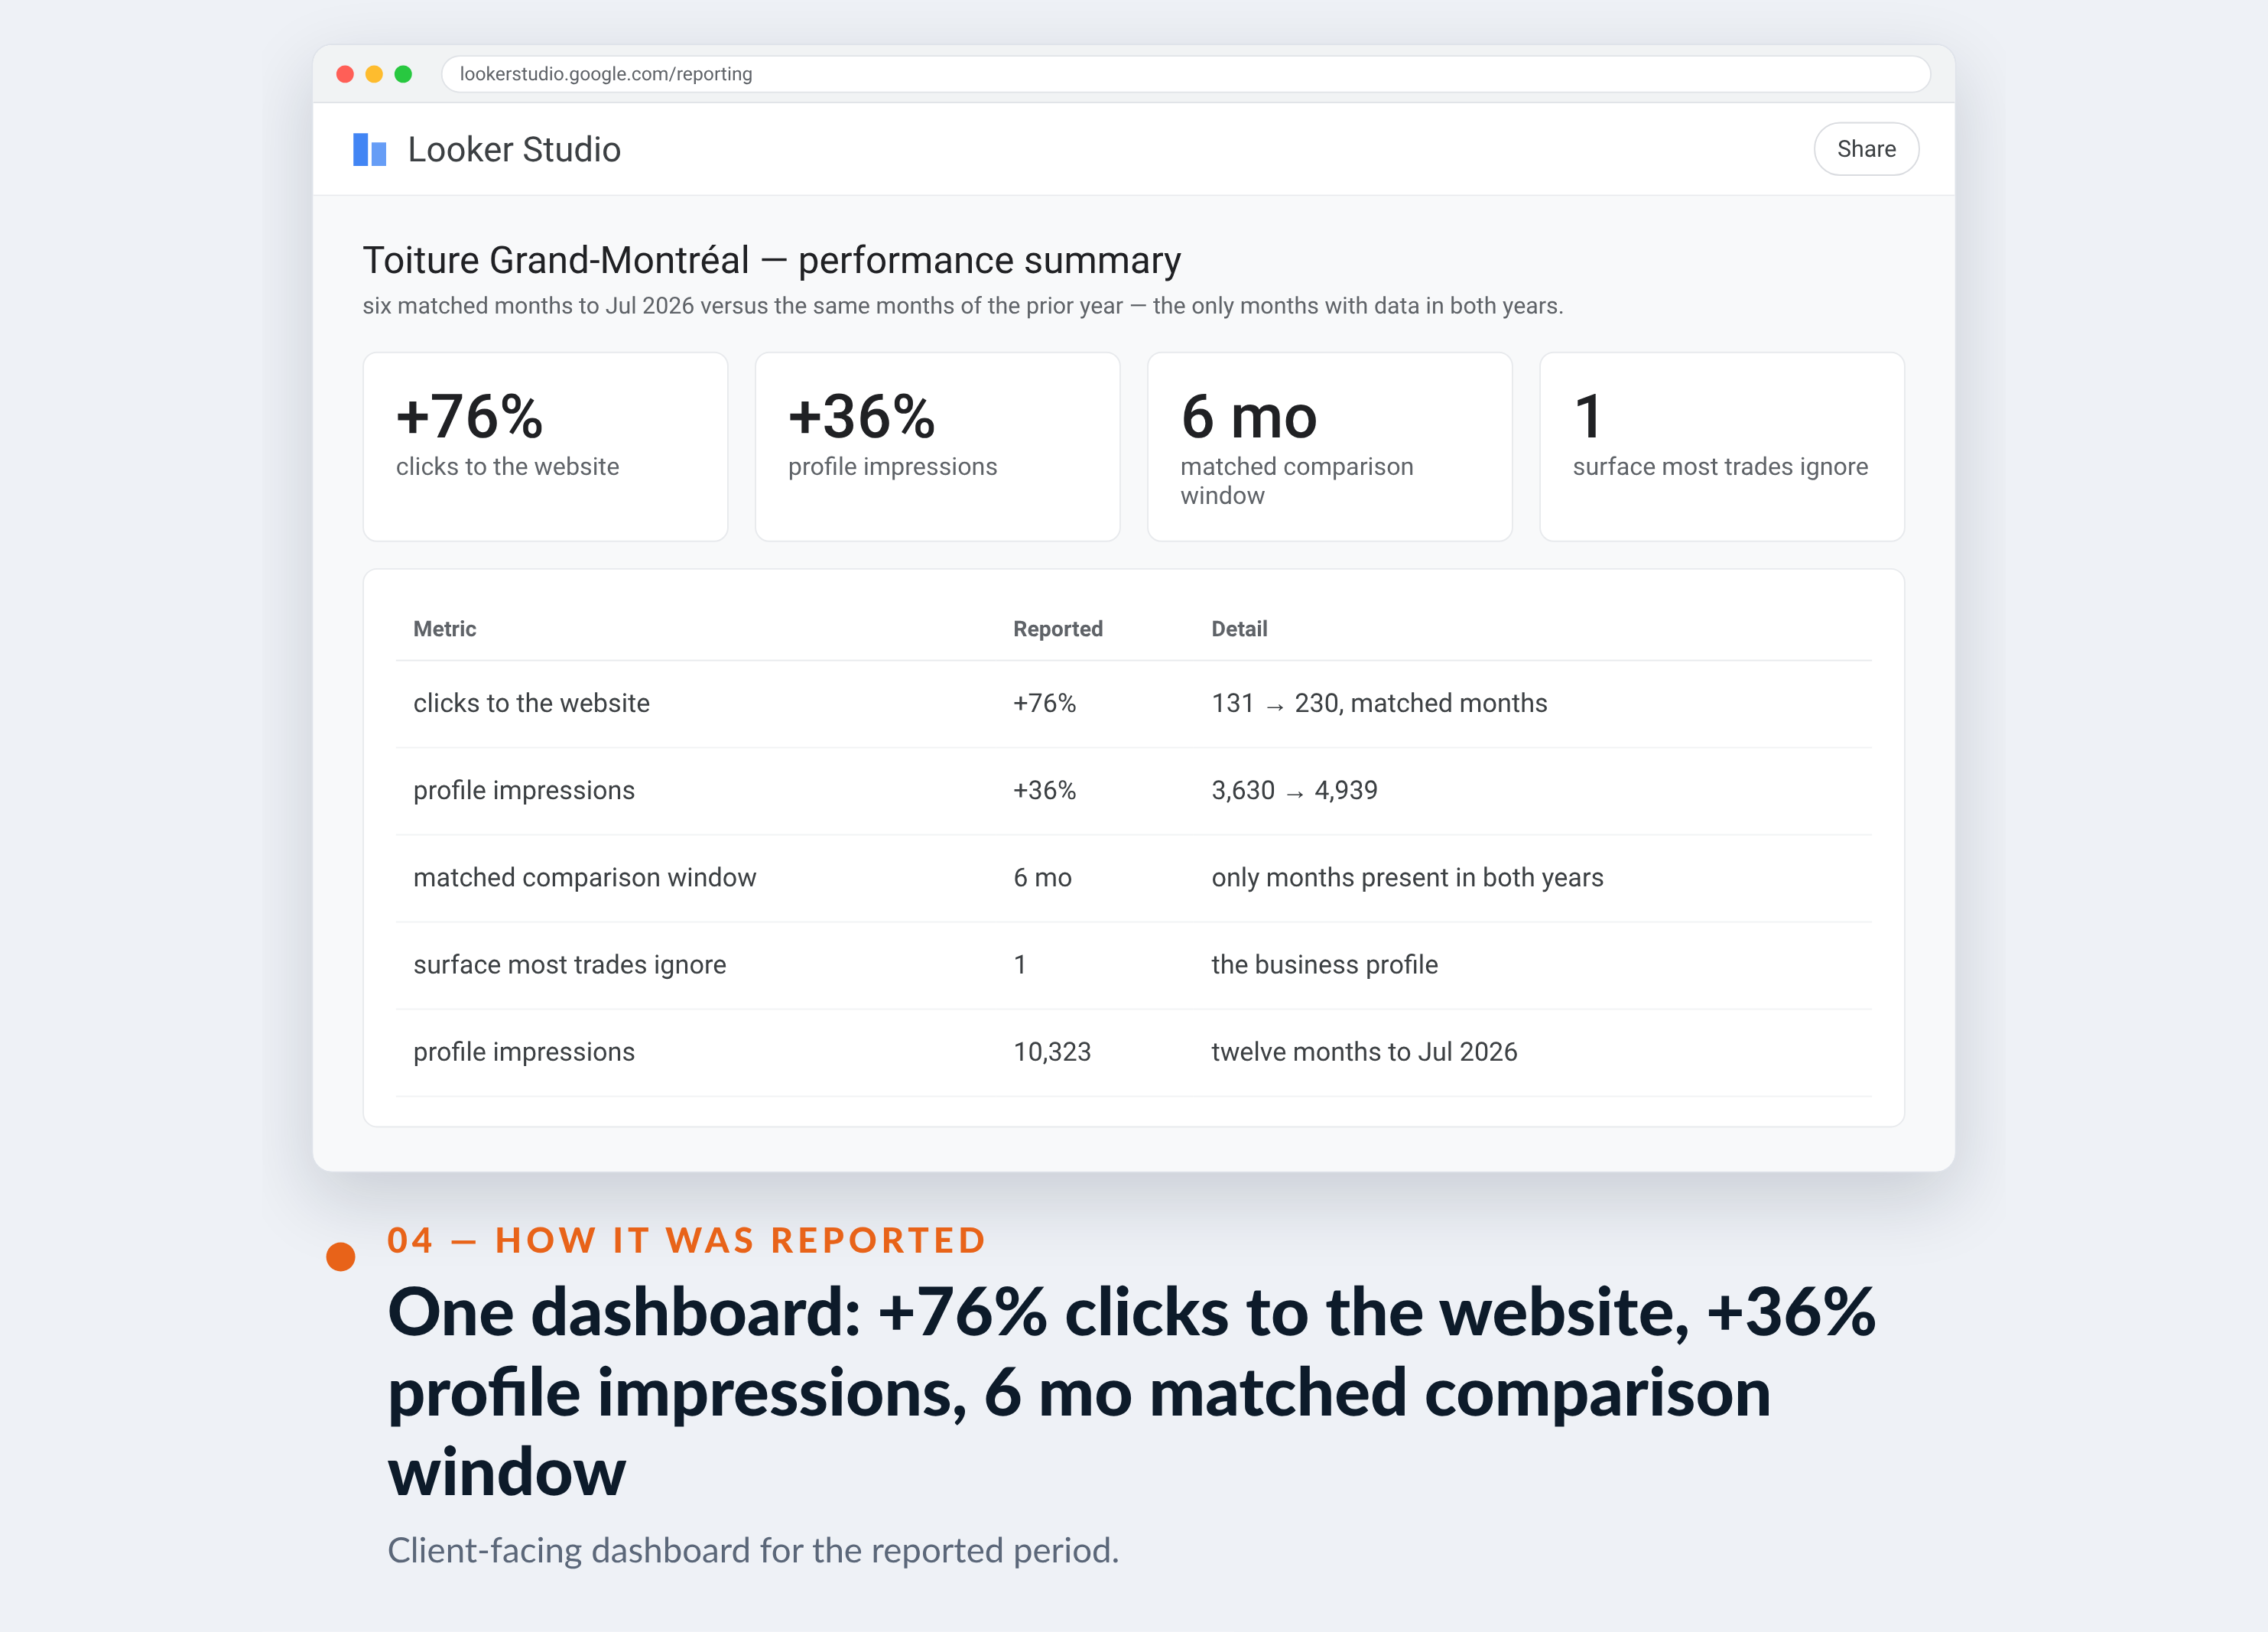
Task: Click the '6 mo' value in the table
Action: click(x=1042, y=877)
